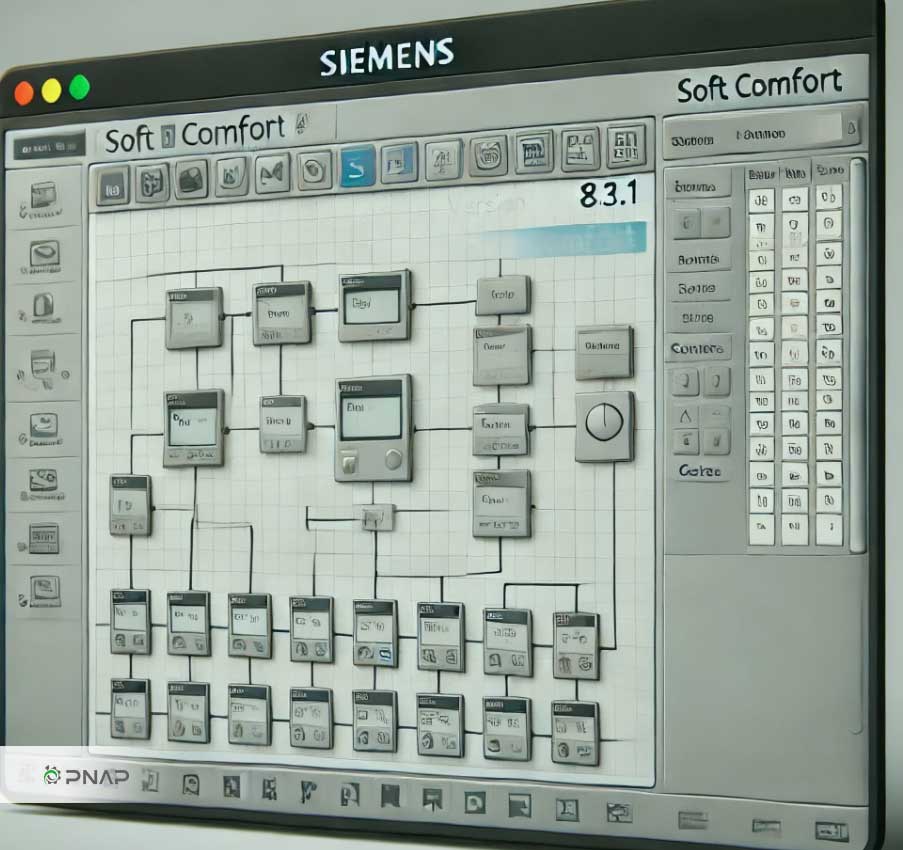
Task: Select the bottom-right block of the diagram
Action: coord(575,733)
